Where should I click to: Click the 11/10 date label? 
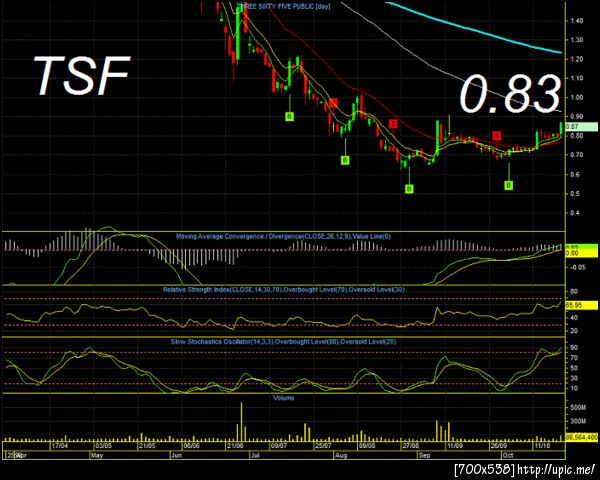(x=542, y=446)
